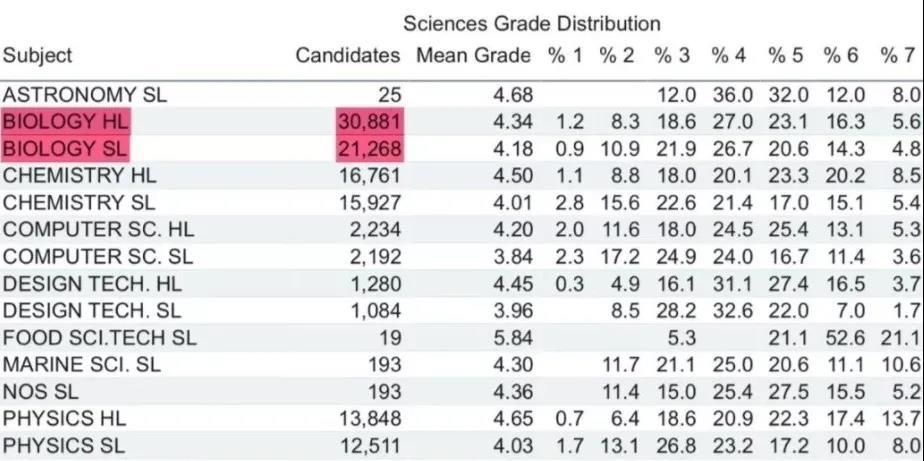Click the Sciences Grade Distribution title
This screenshot has height=461, width=924.
click(531, 23)
